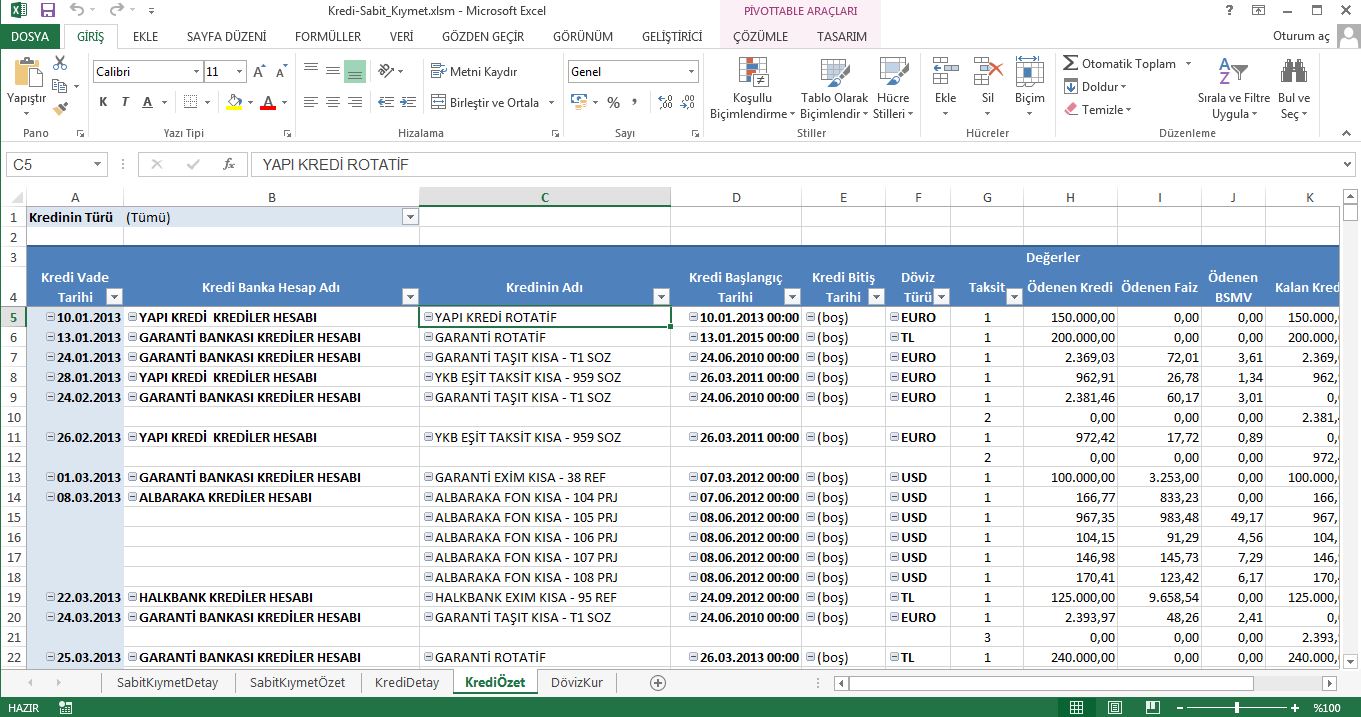Toggle Metni Kaydır wrap text
This screenshot has height=717, width=1361.
pos(474,72)
